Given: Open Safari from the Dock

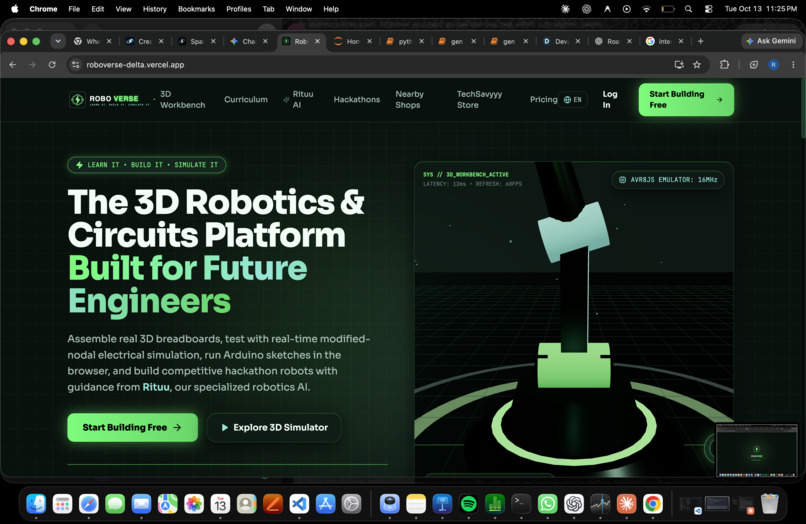Looking at the screenshot, I should coord(88,504).
